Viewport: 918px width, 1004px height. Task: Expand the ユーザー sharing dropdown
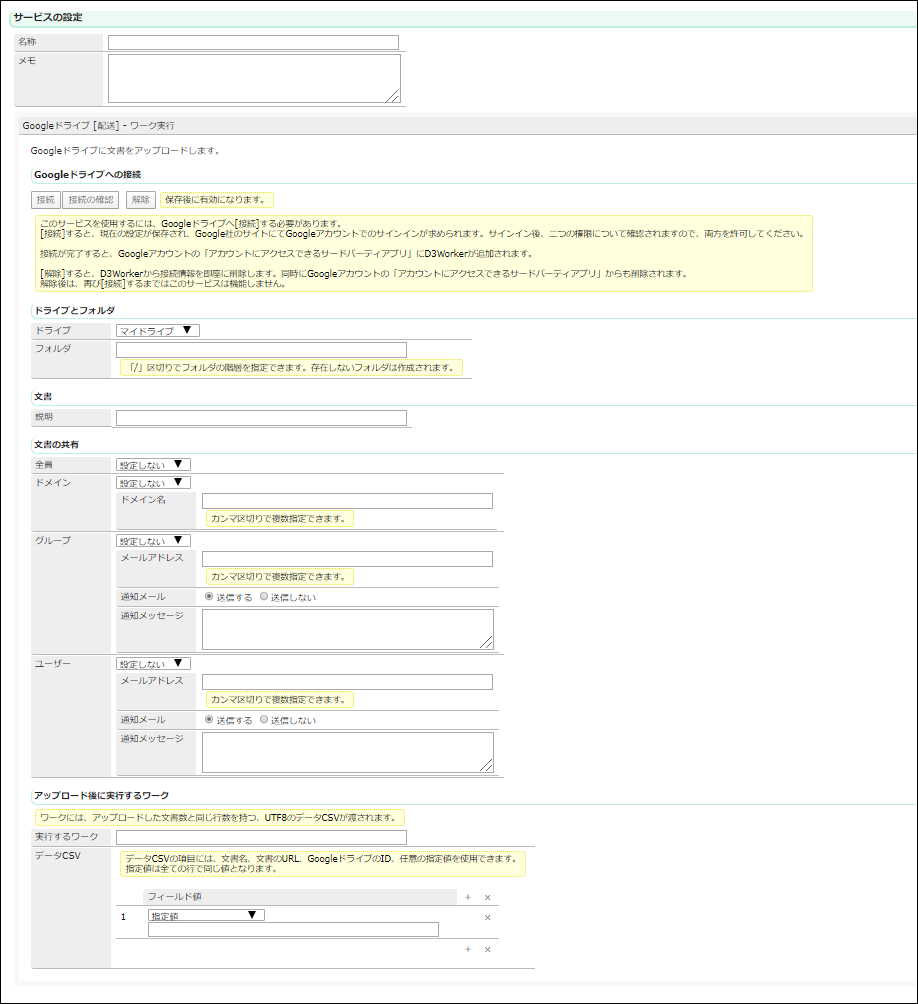click(x=153, y=663)
